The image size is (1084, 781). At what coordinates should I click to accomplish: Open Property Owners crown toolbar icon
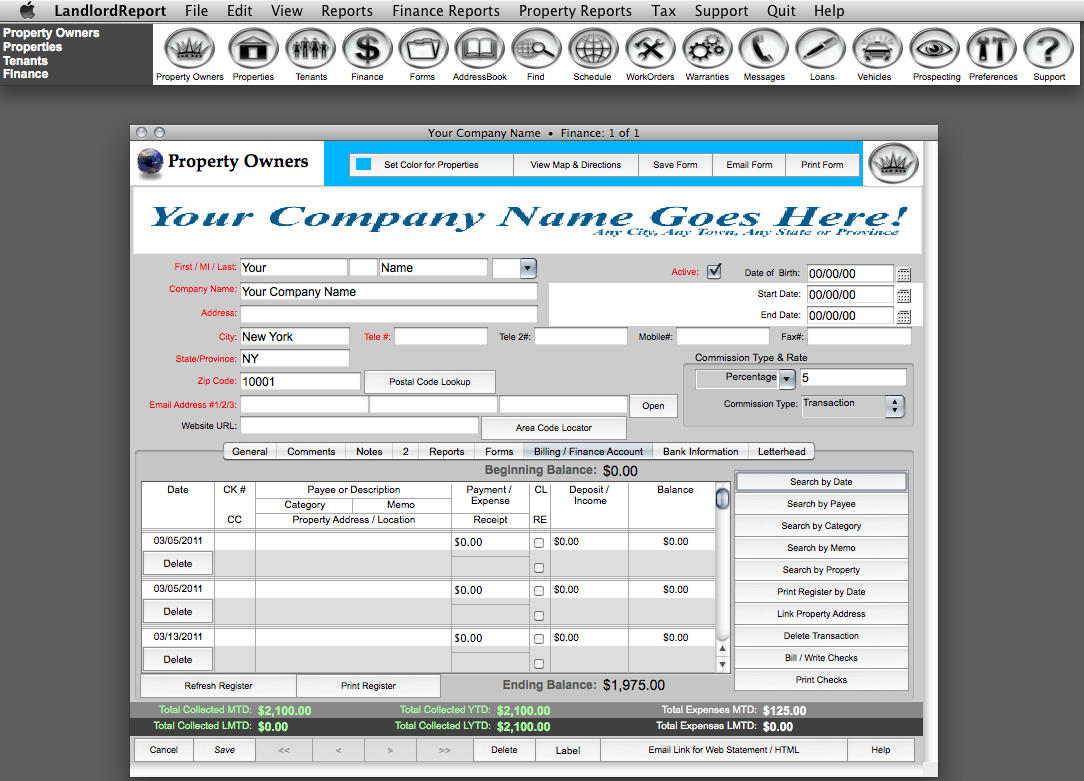click(189, 49)
